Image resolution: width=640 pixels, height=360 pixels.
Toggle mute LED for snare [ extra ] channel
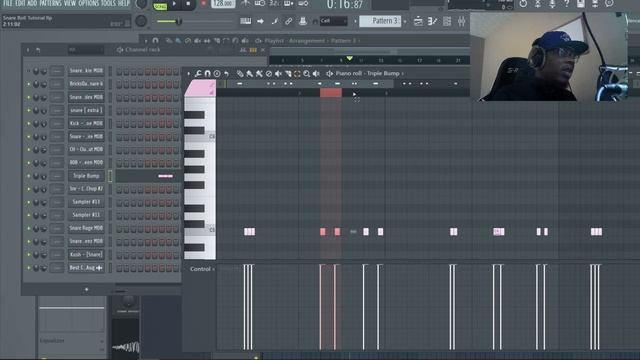tap(29, 110)
